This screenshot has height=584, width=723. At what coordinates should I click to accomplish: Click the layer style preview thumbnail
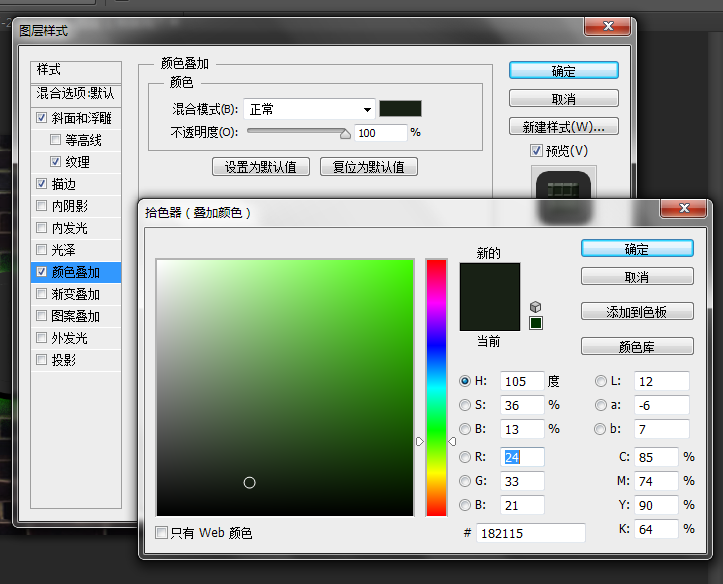click(x=566, y=189)
